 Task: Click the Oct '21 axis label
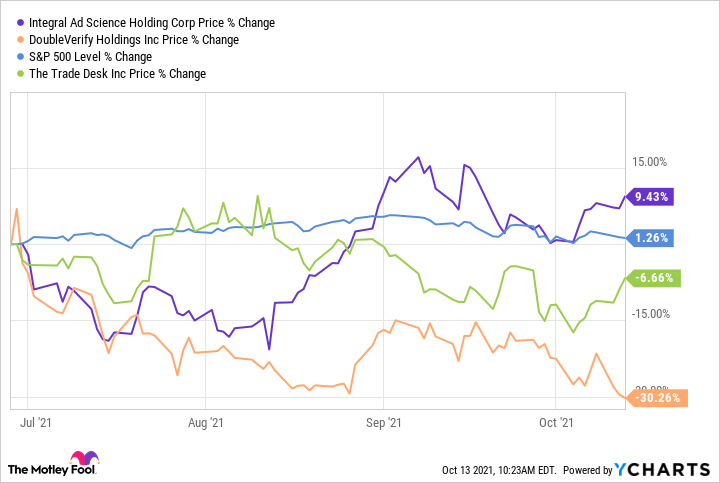[x=558, y=424]
